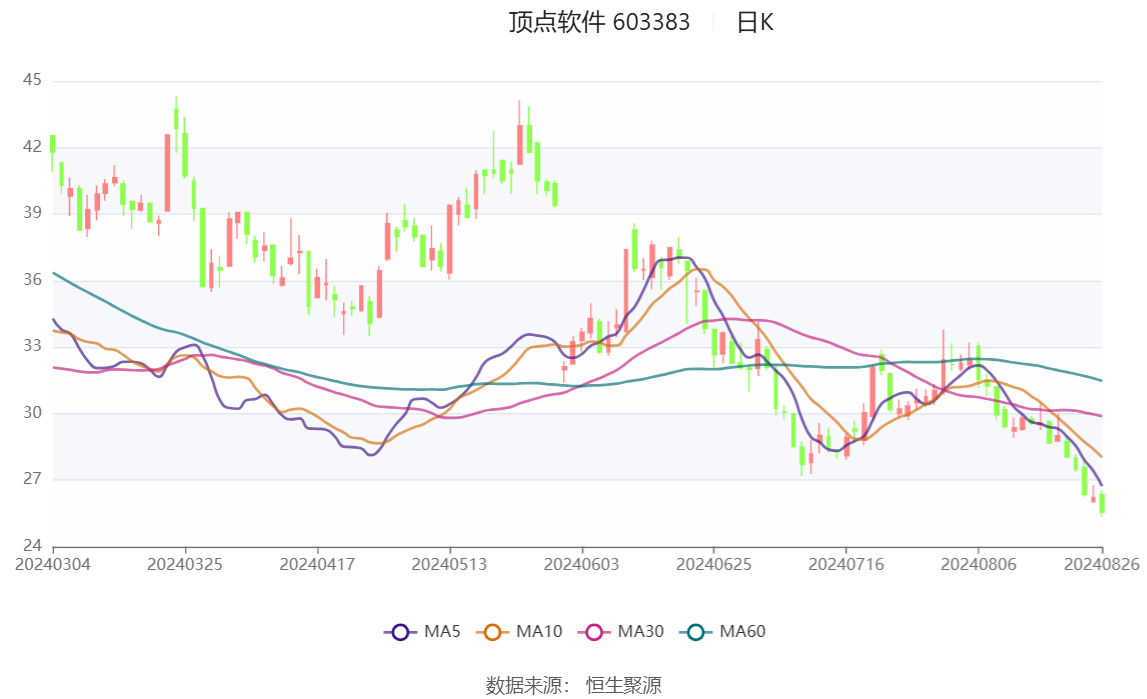The image size is (1147, 699).
Task: Click the 42 price axis label
Action: point(32,146)
